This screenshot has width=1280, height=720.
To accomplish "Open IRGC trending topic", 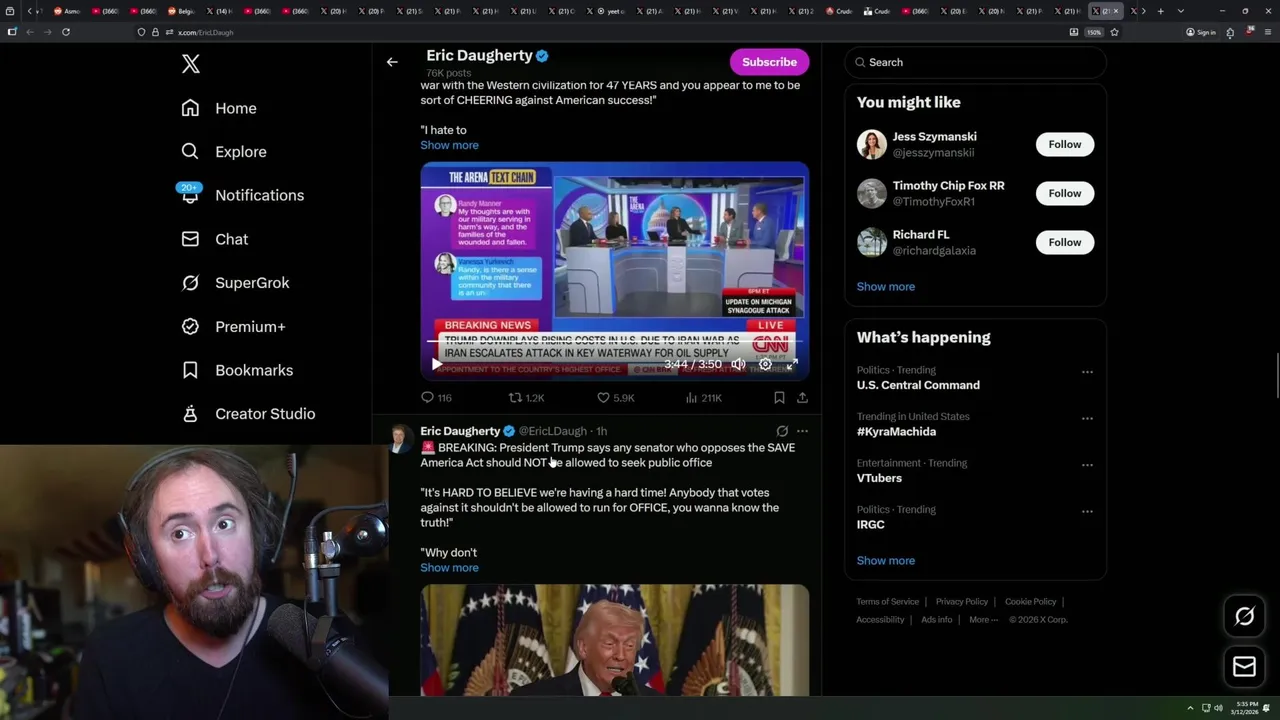I will (x=871, y=525).
